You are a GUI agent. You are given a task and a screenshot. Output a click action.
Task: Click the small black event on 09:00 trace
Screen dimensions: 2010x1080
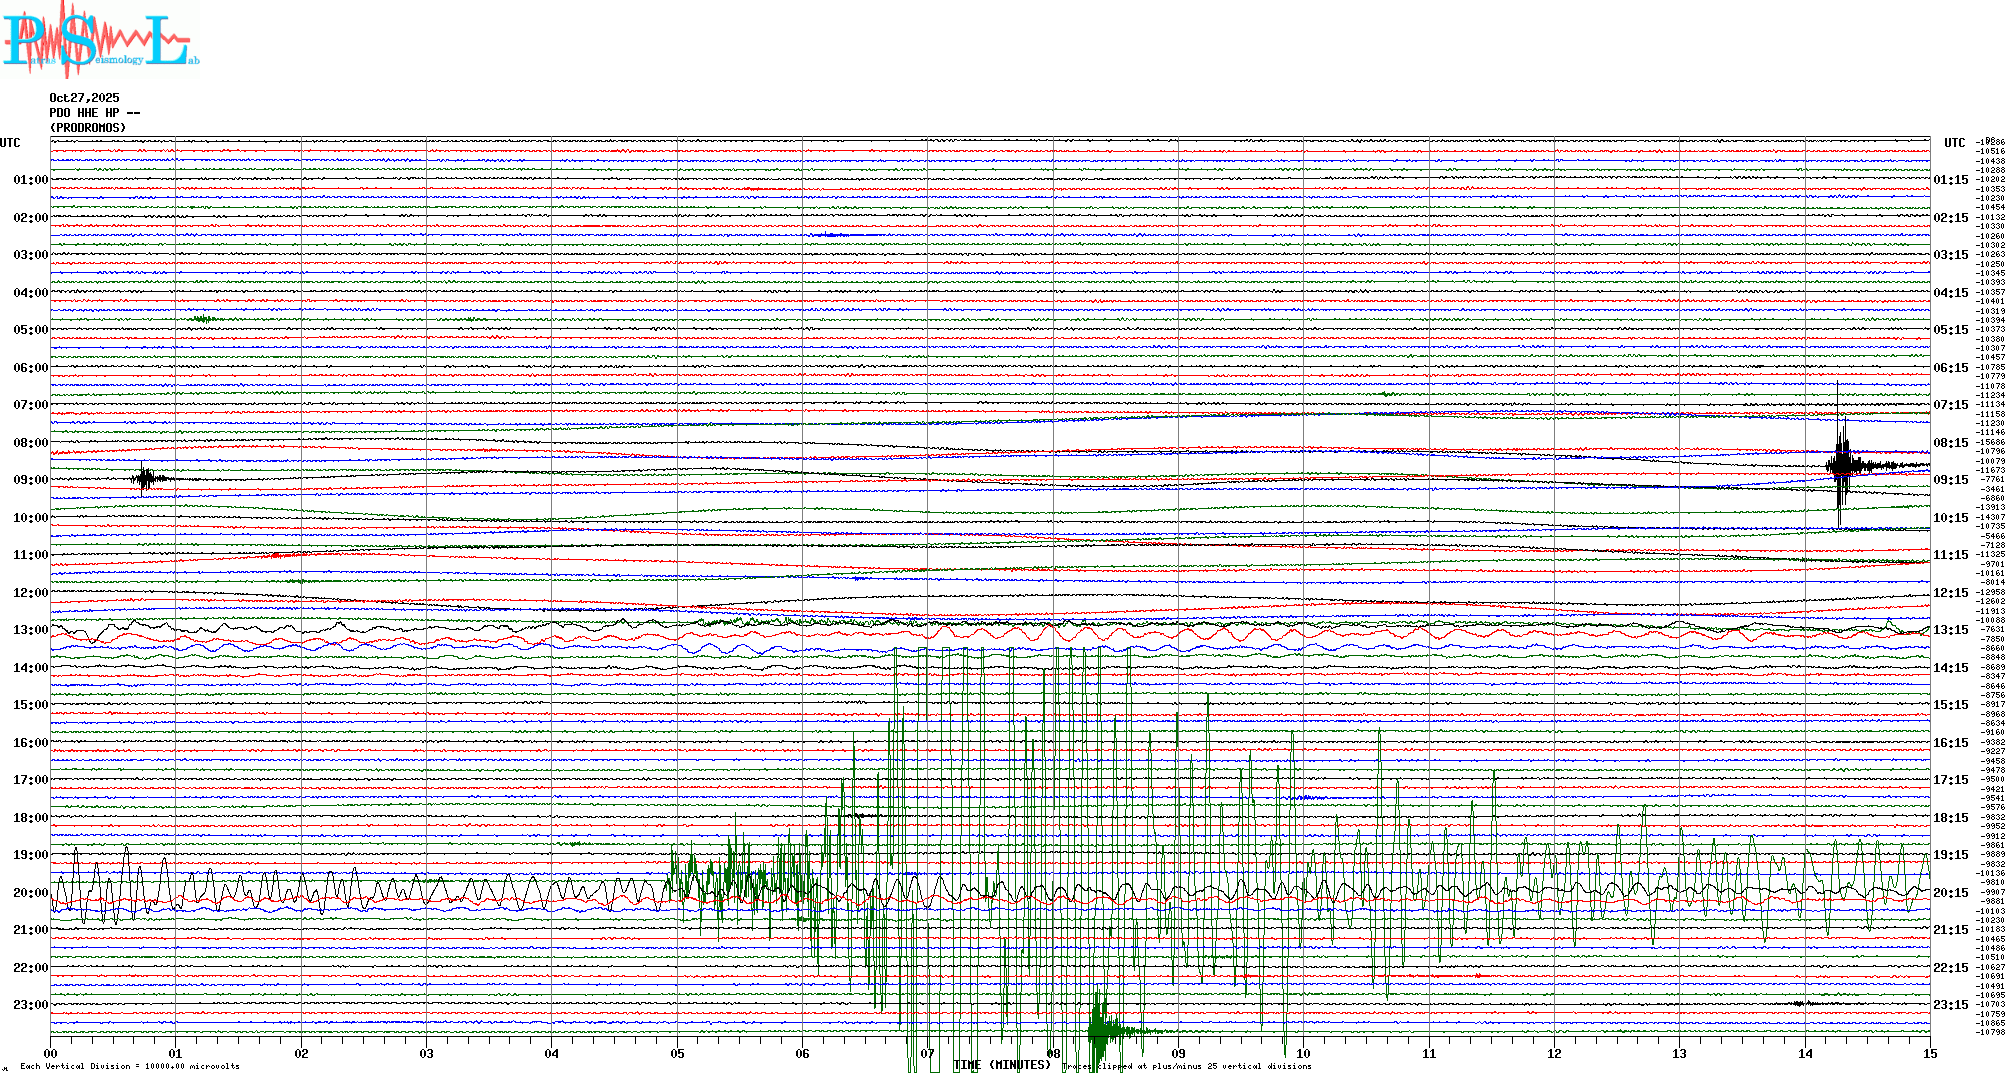pyautogui.click(x=146, y=479)
